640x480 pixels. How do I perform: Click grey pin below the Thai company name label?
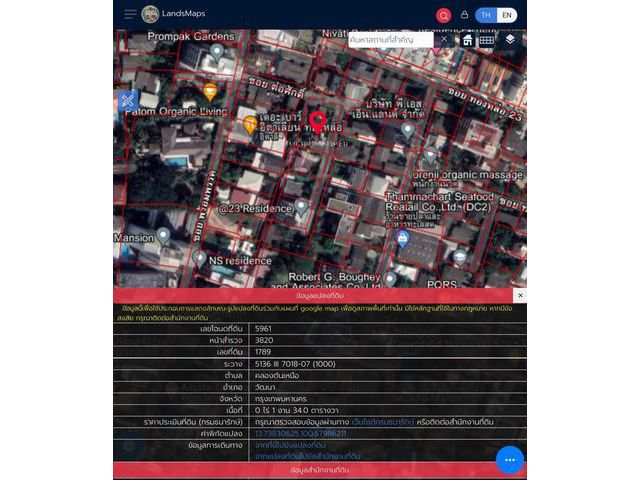[407, 131]
